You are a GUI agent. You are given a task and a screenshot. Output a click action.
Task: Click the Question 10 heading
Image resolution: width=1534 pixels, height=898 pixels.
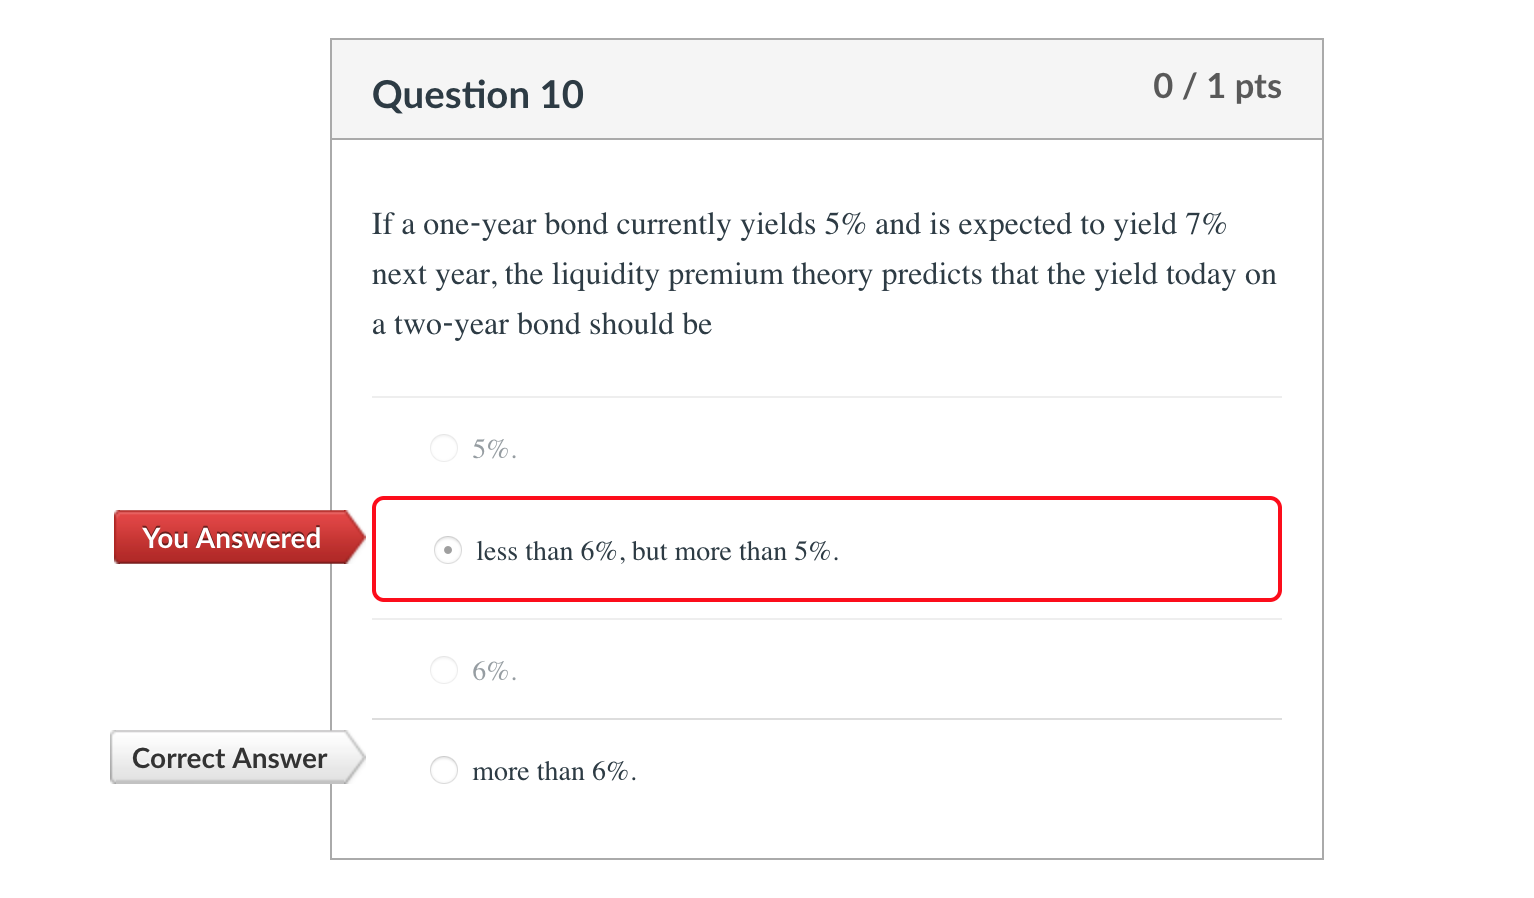tap(478, 94)
